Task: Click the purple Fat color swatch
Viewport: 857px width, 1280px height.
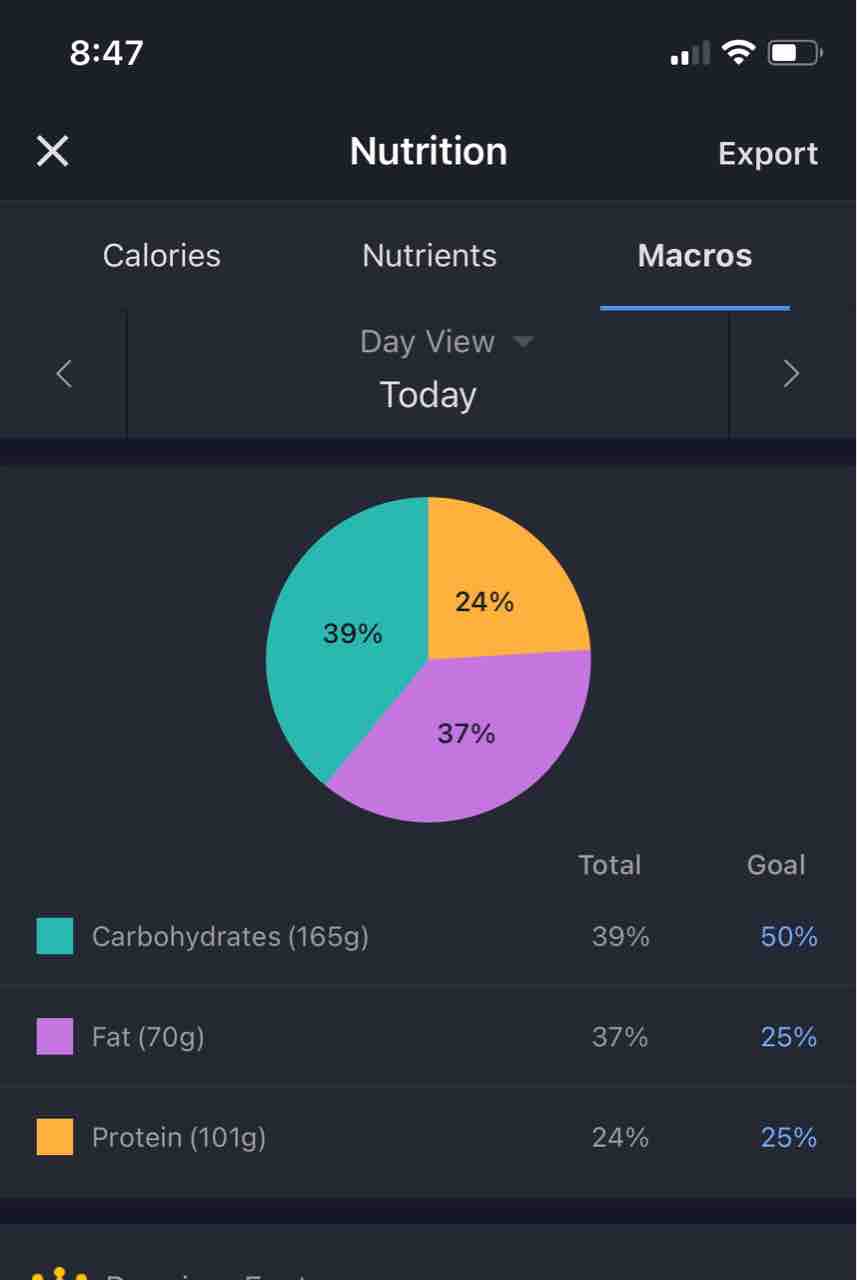Action: click(55, 1036)
